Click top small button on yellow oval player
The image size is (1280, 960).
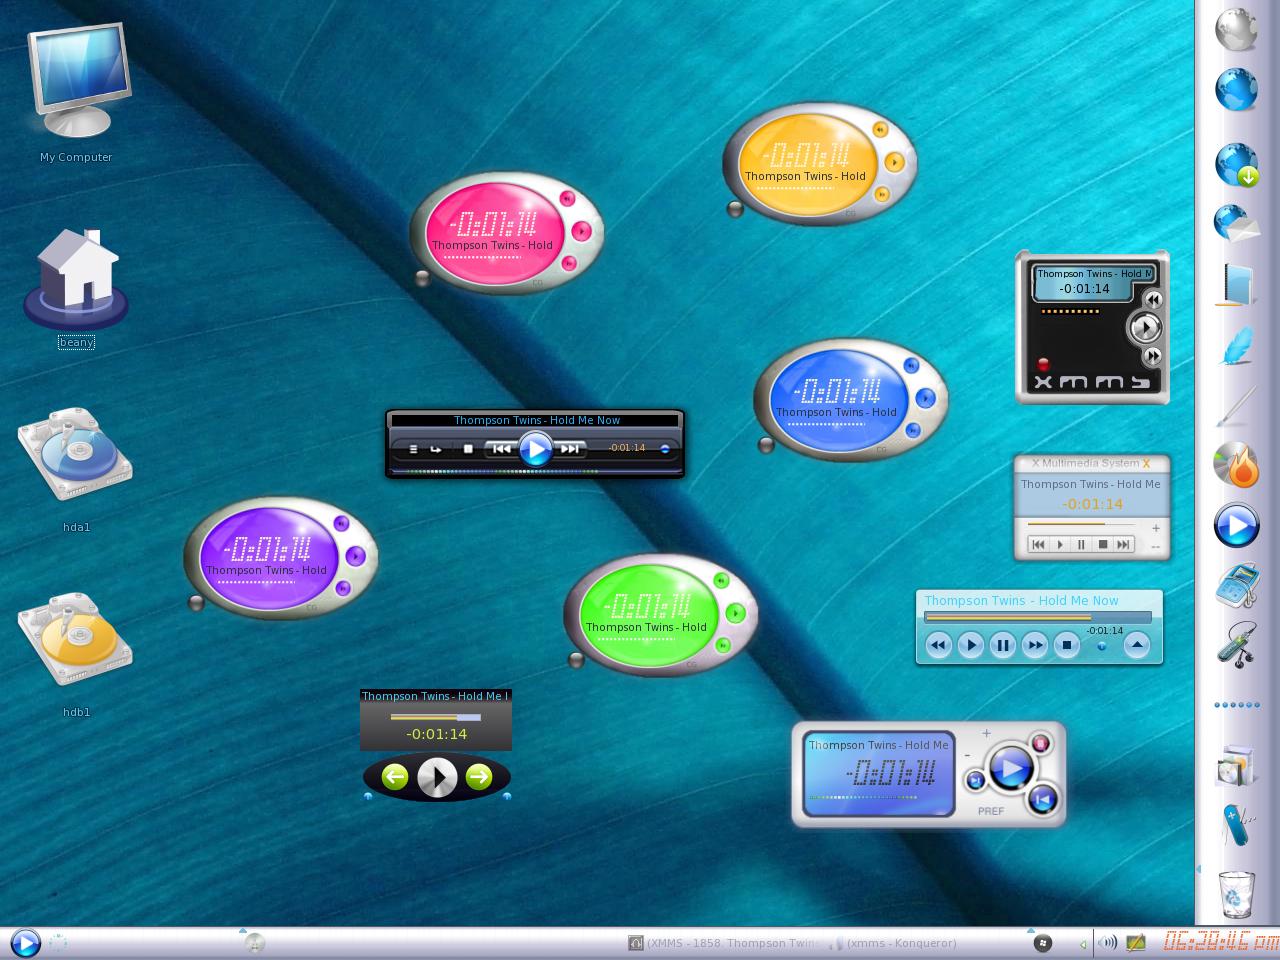[880, 129]
